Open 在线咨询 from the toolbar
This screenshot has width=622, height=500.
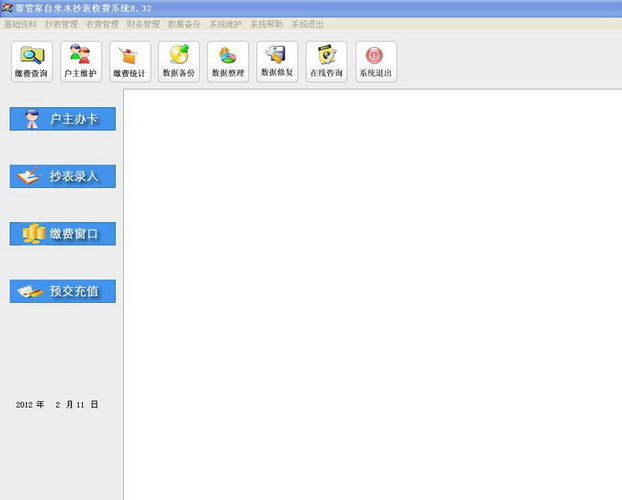point(326,62)
